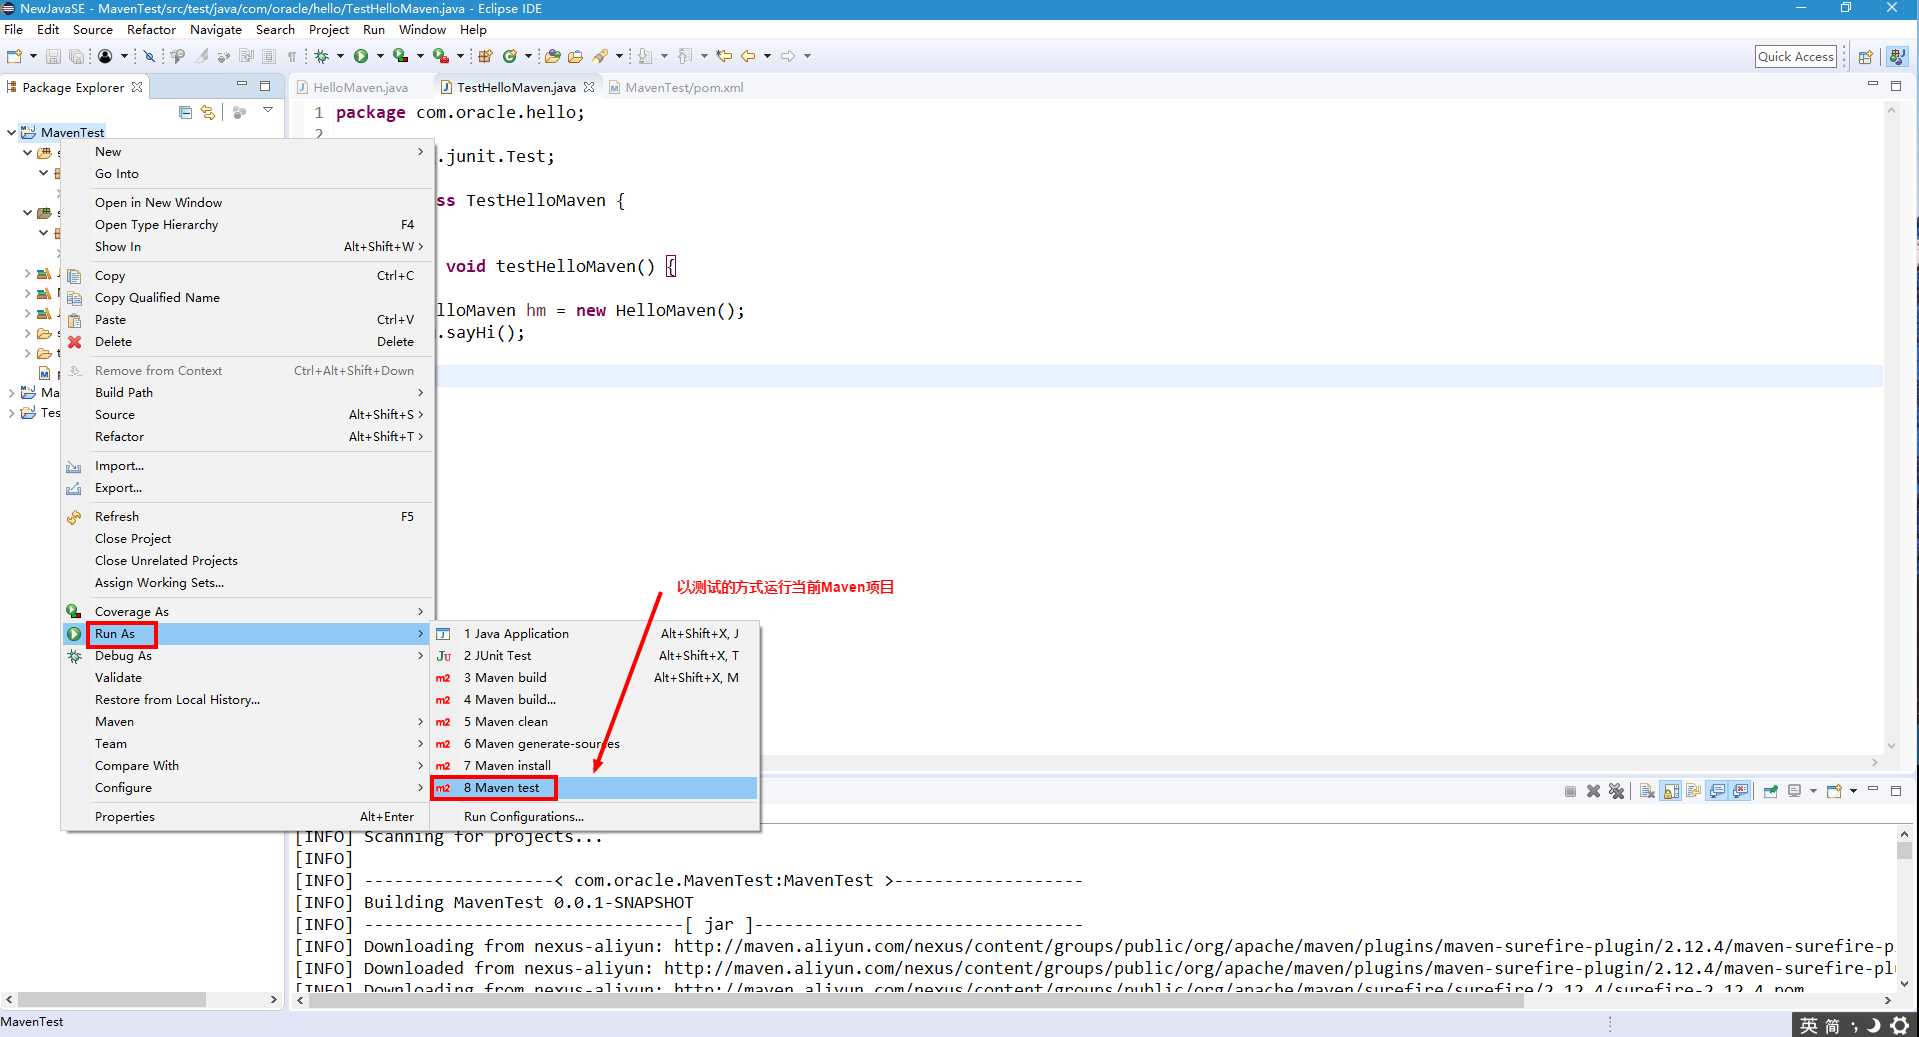Toggle Show Console on Standard Error change

tap(1741, 791)
